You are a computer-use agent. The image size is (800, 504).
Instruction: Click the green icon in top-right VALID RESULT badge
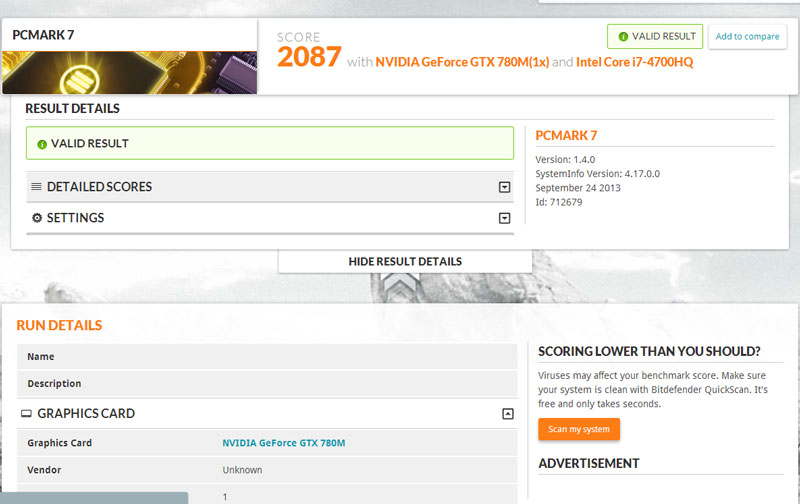tap(623, 37)
